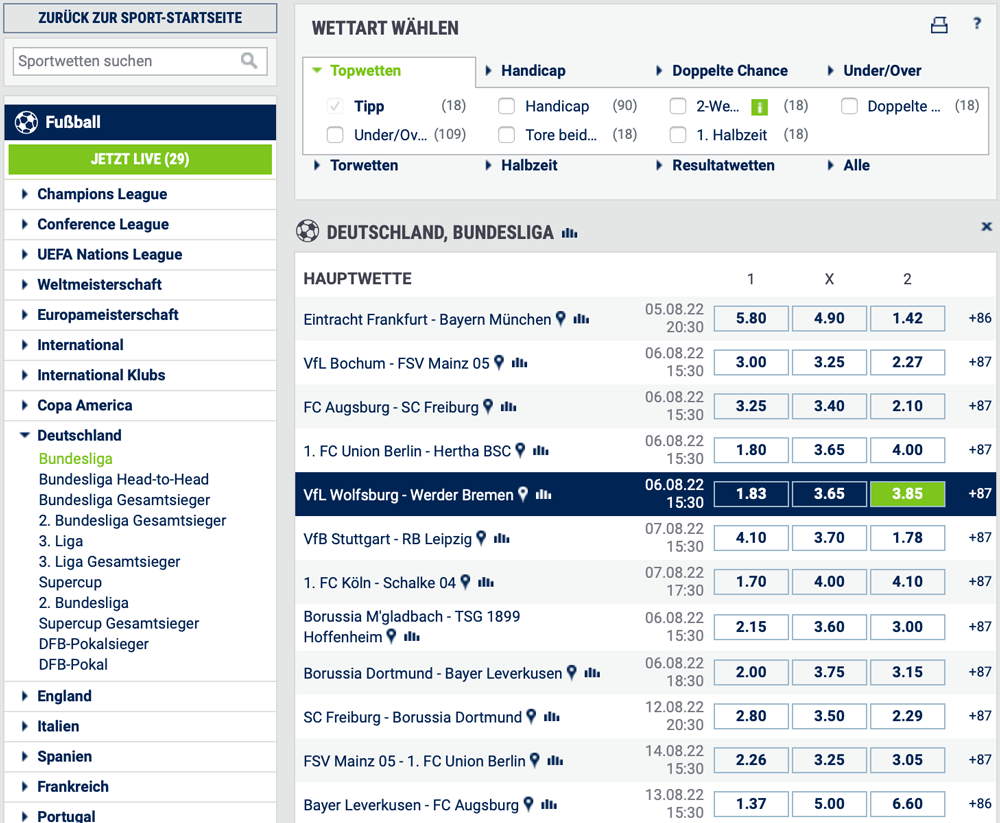
Task: Expand the Conference League tree arrow
Action: coord(24,224)
